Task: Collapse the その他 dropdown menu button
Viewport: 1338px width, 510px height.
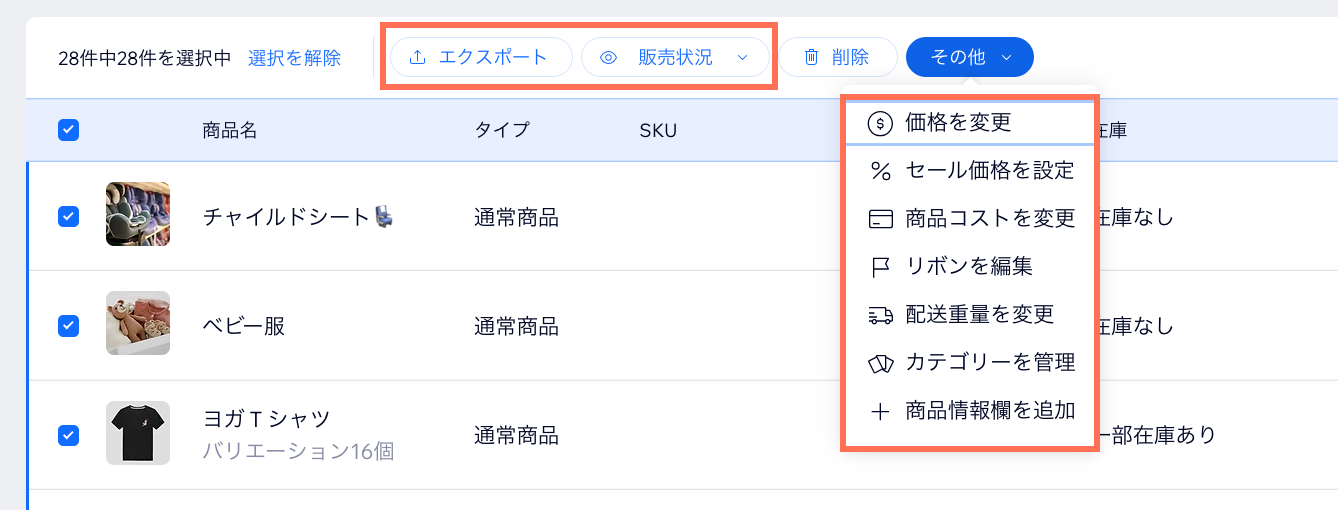Action: (969, 58)
